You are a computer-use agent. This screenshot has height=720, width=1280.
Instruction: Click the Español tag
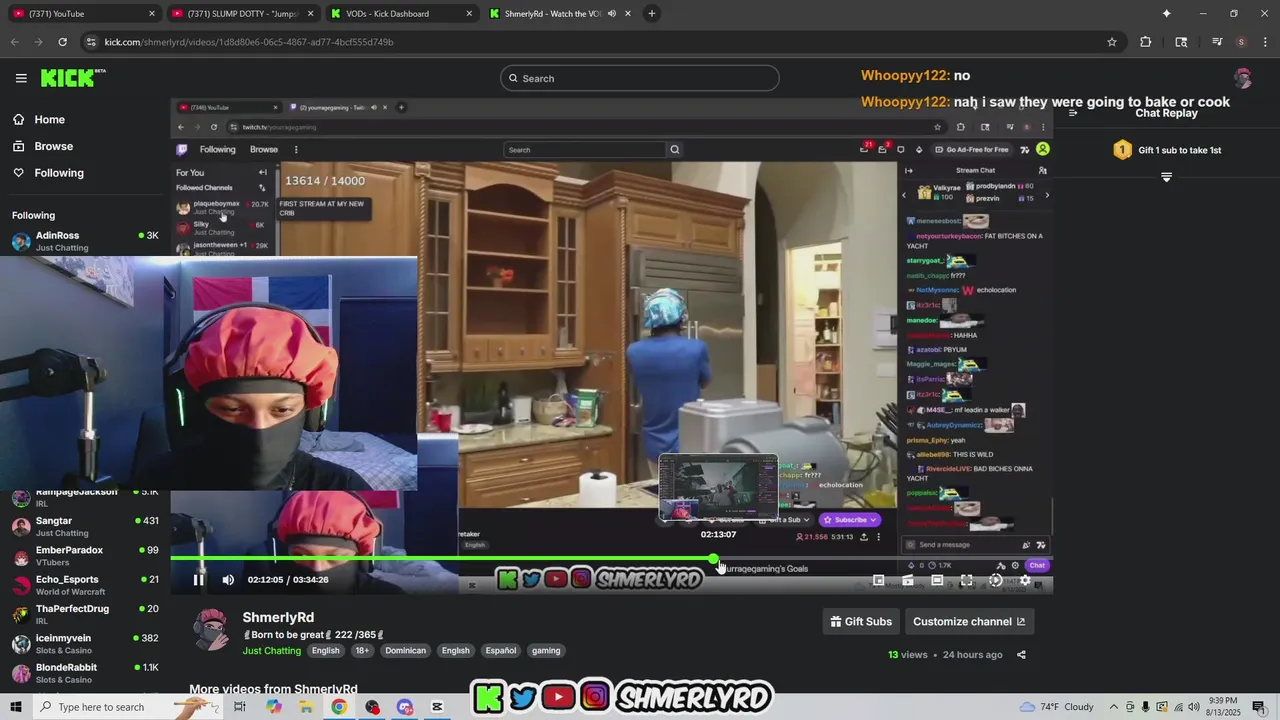tap(501, 650)
